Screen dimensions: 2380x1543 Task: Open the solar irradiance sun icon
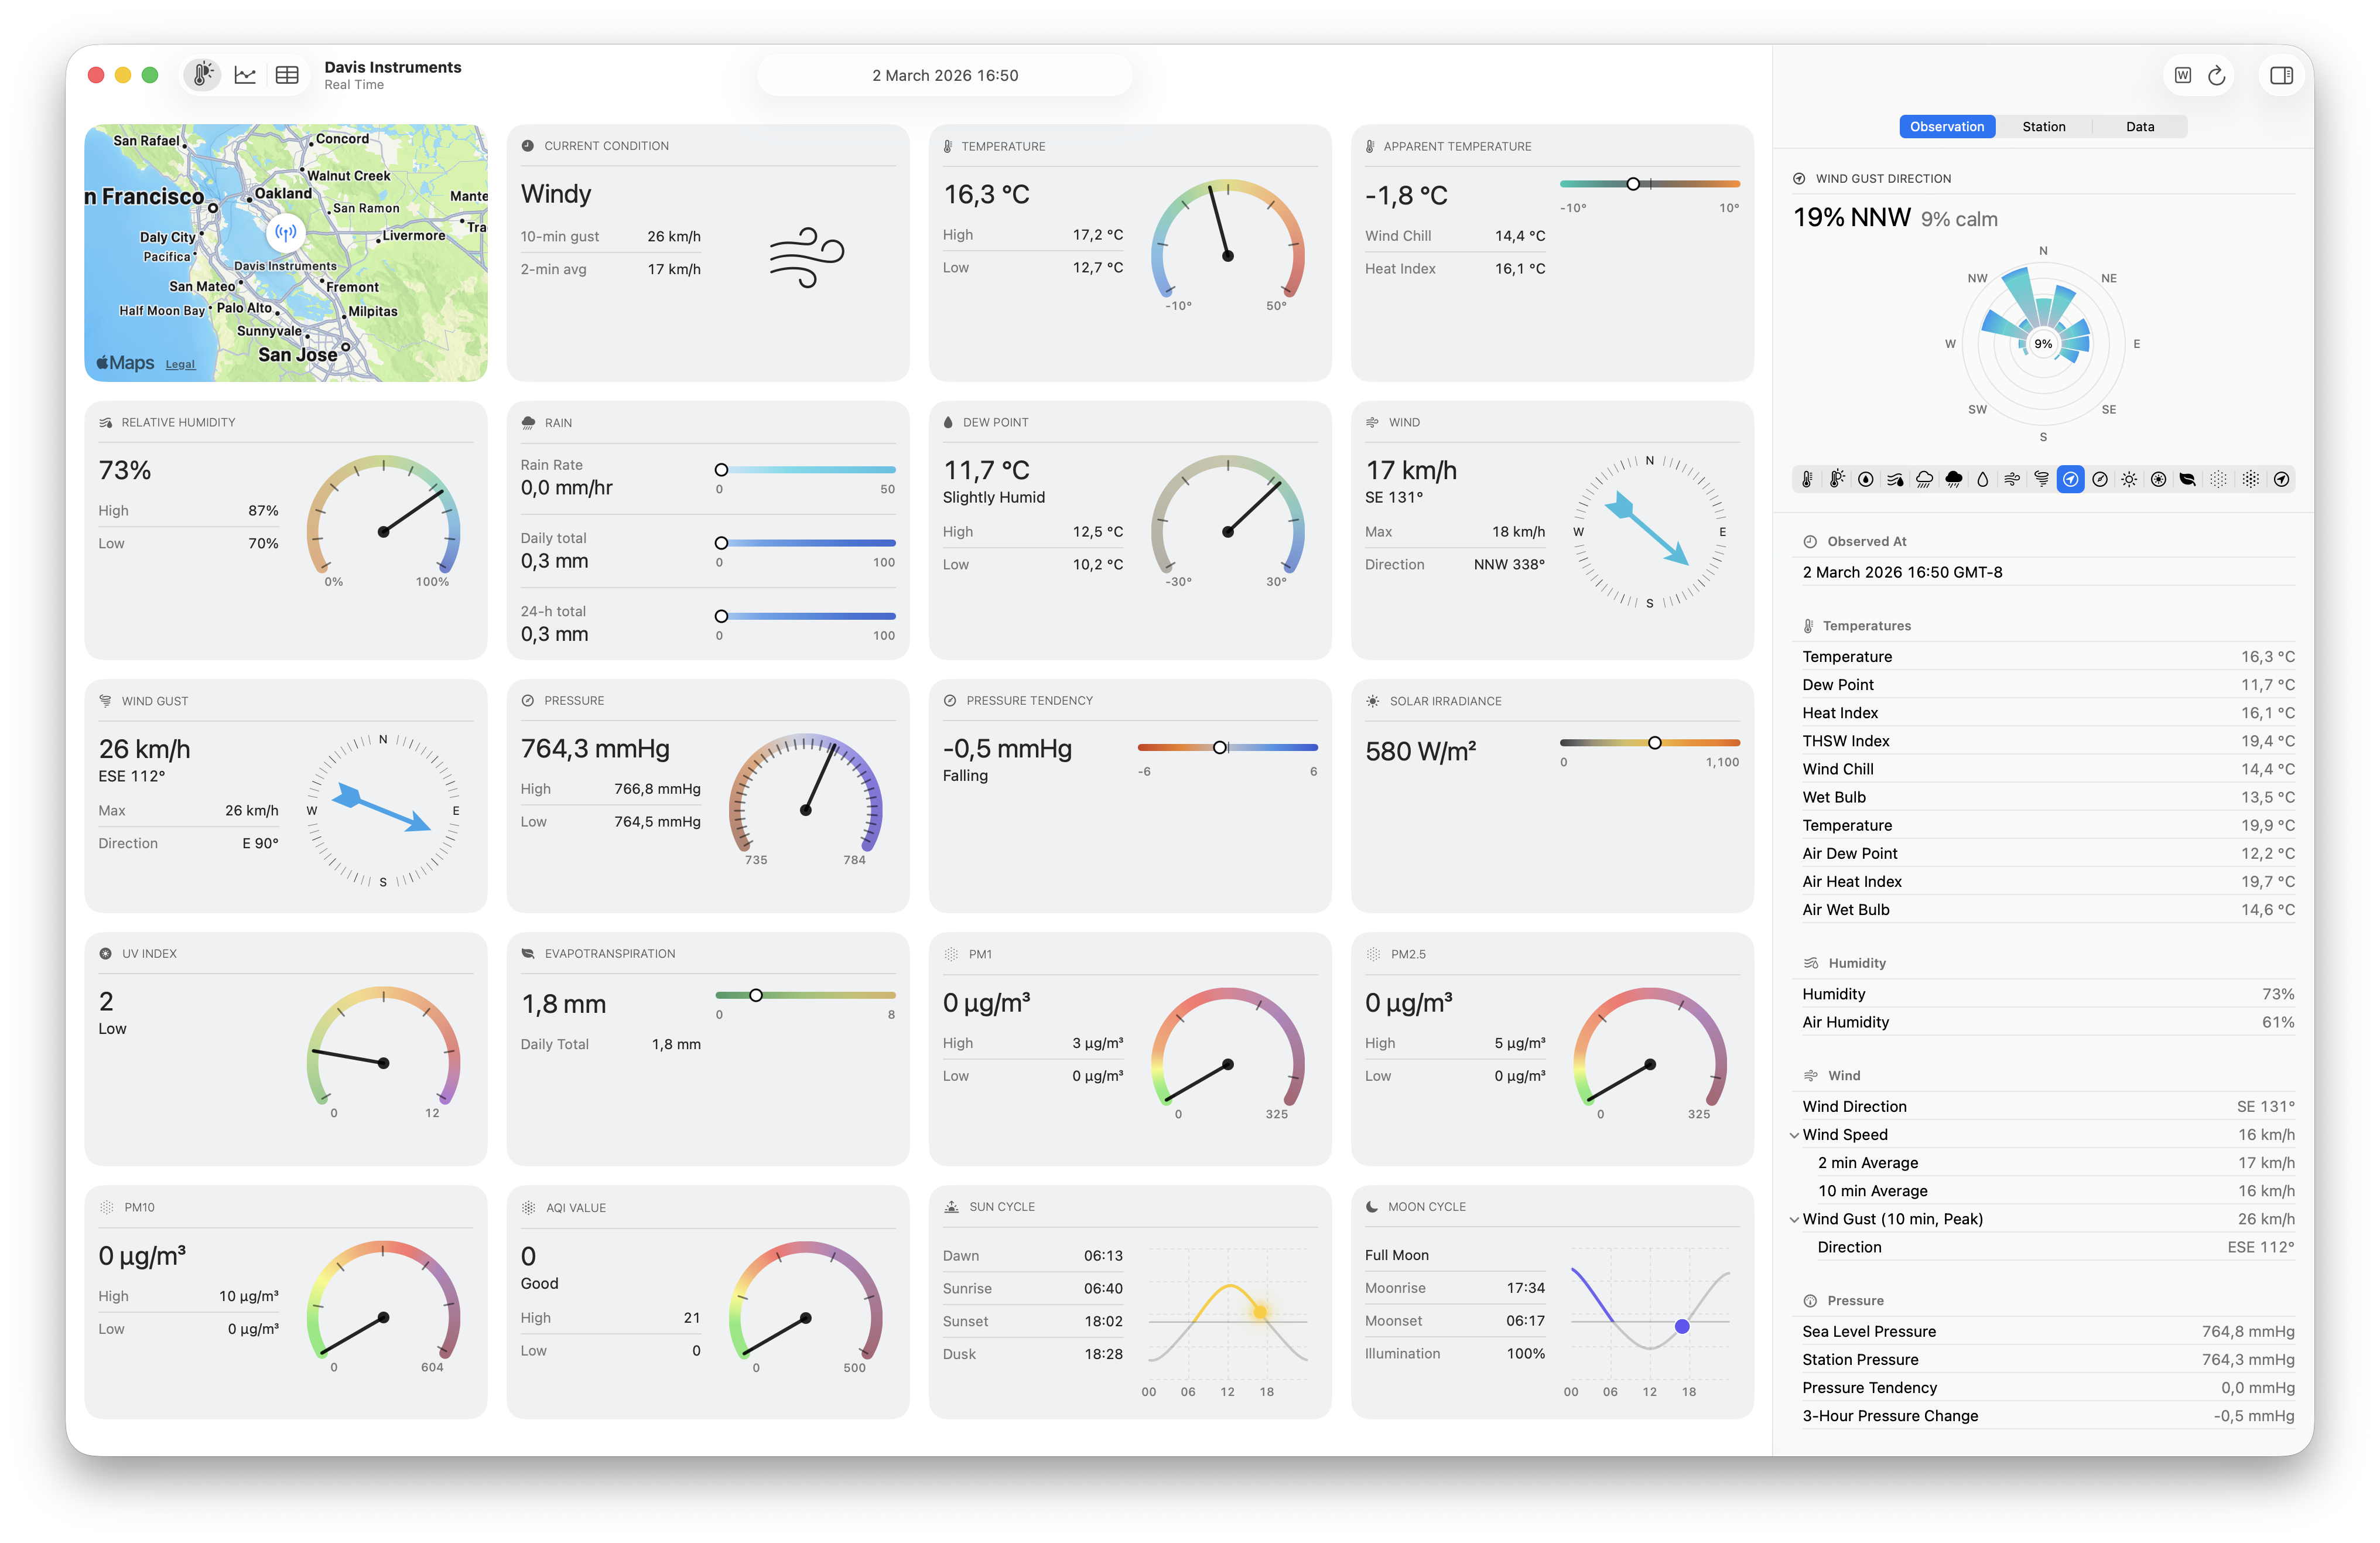click(x=2130, y=479)
